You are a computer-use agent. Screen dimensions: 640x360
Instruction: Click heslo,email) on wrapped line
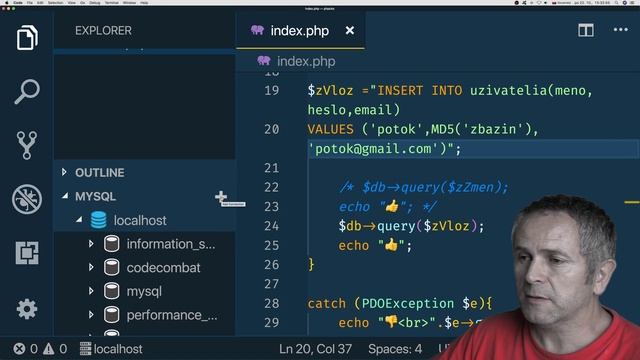[354, 110]
